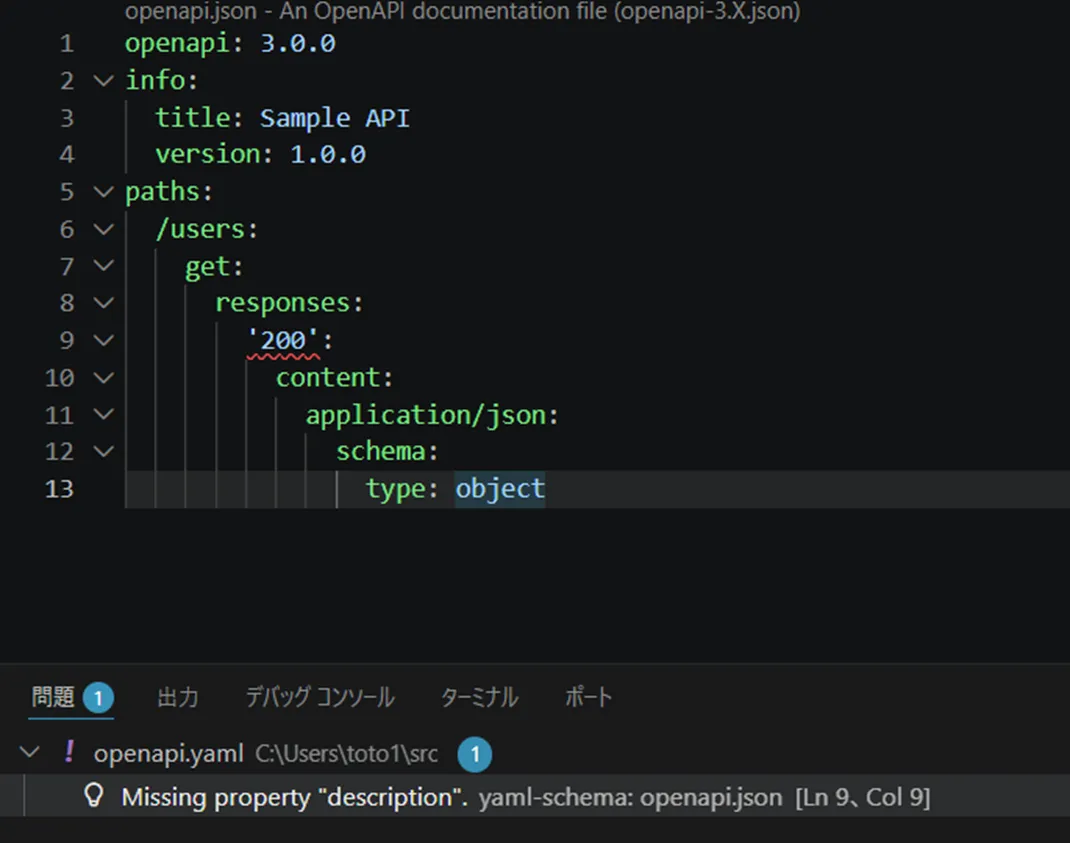Collapse the schema block at line 12

click(x=103, y=452)
